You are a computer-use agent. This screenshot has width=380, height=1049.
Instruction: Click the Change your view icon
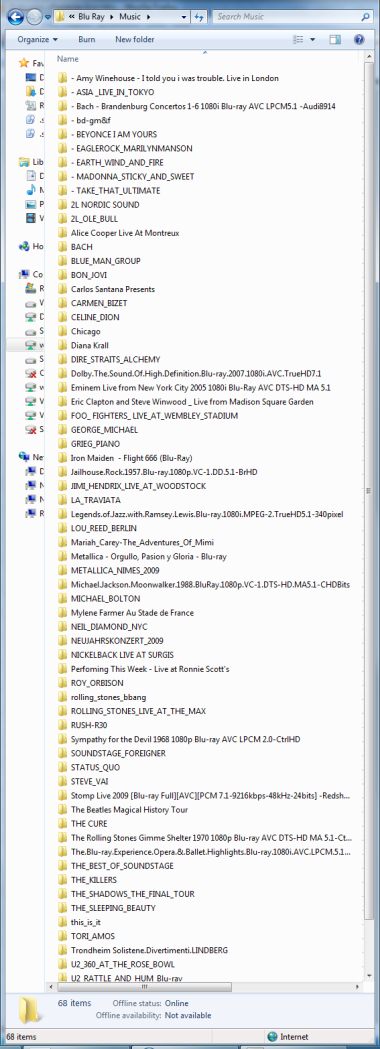pyautogui.click(x=298, y=40)
